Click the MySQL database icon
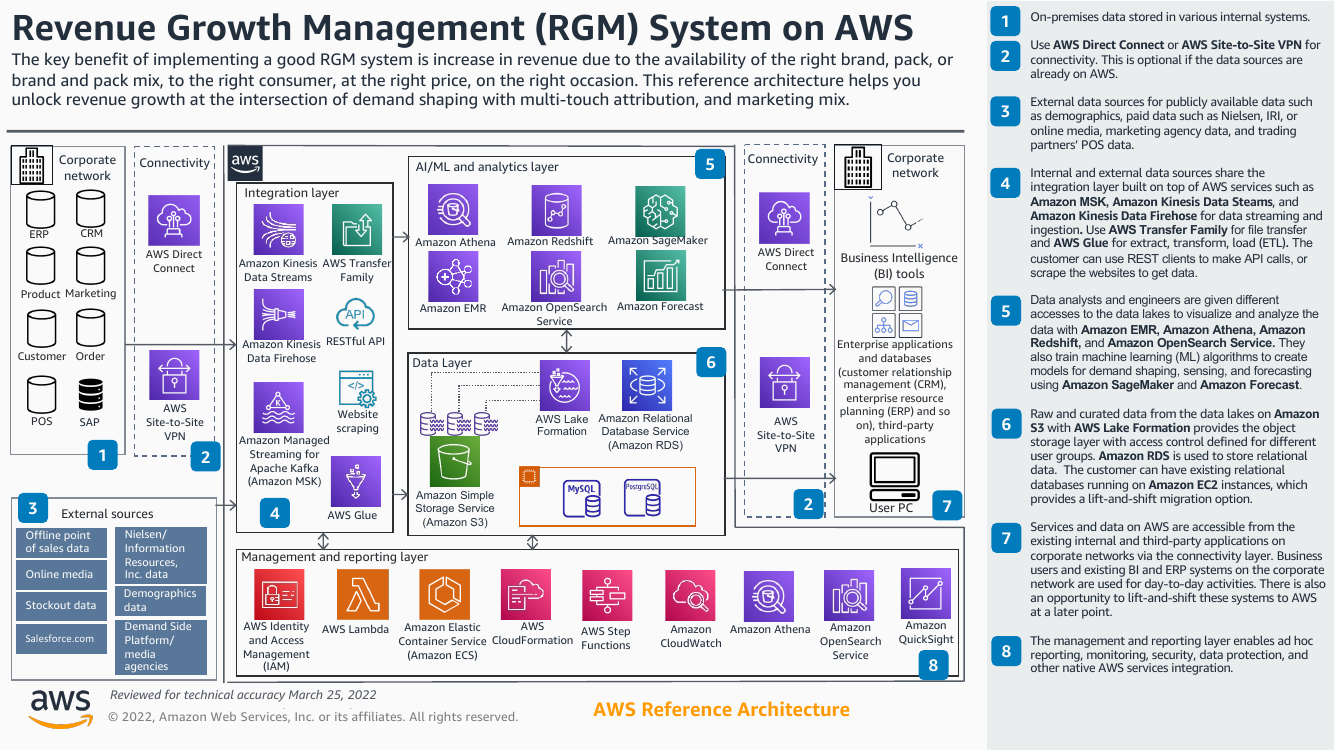1334x750 pixels. (582, 498)
